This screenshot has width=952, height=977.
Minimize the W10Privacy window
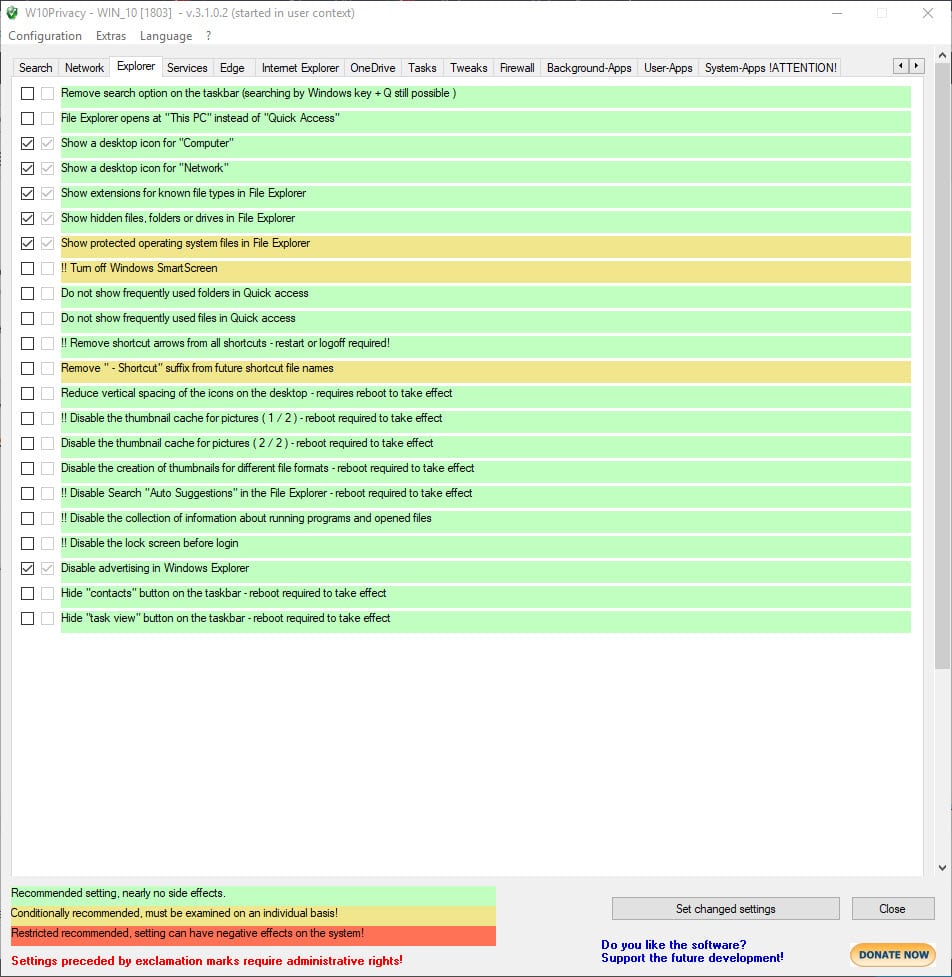[837, 13]
